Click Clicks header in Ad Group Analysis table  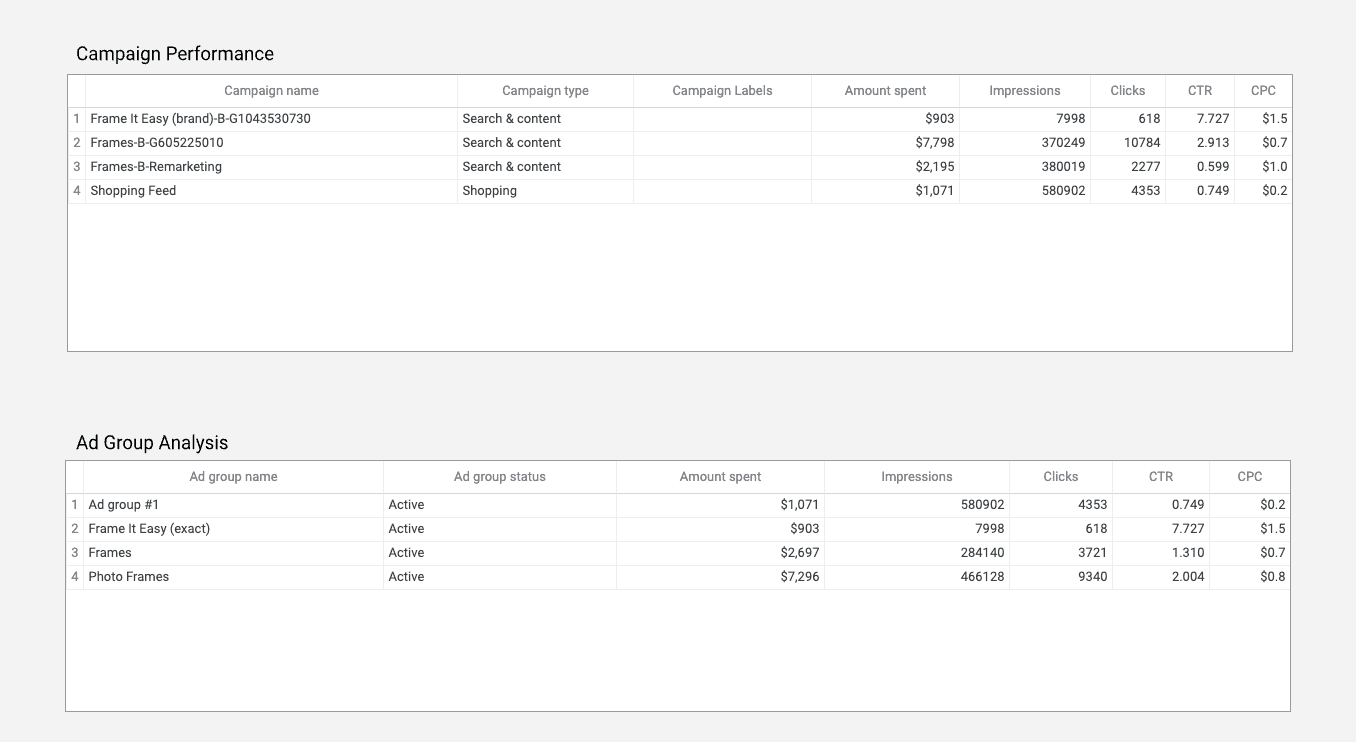(x=1061, y=477)
